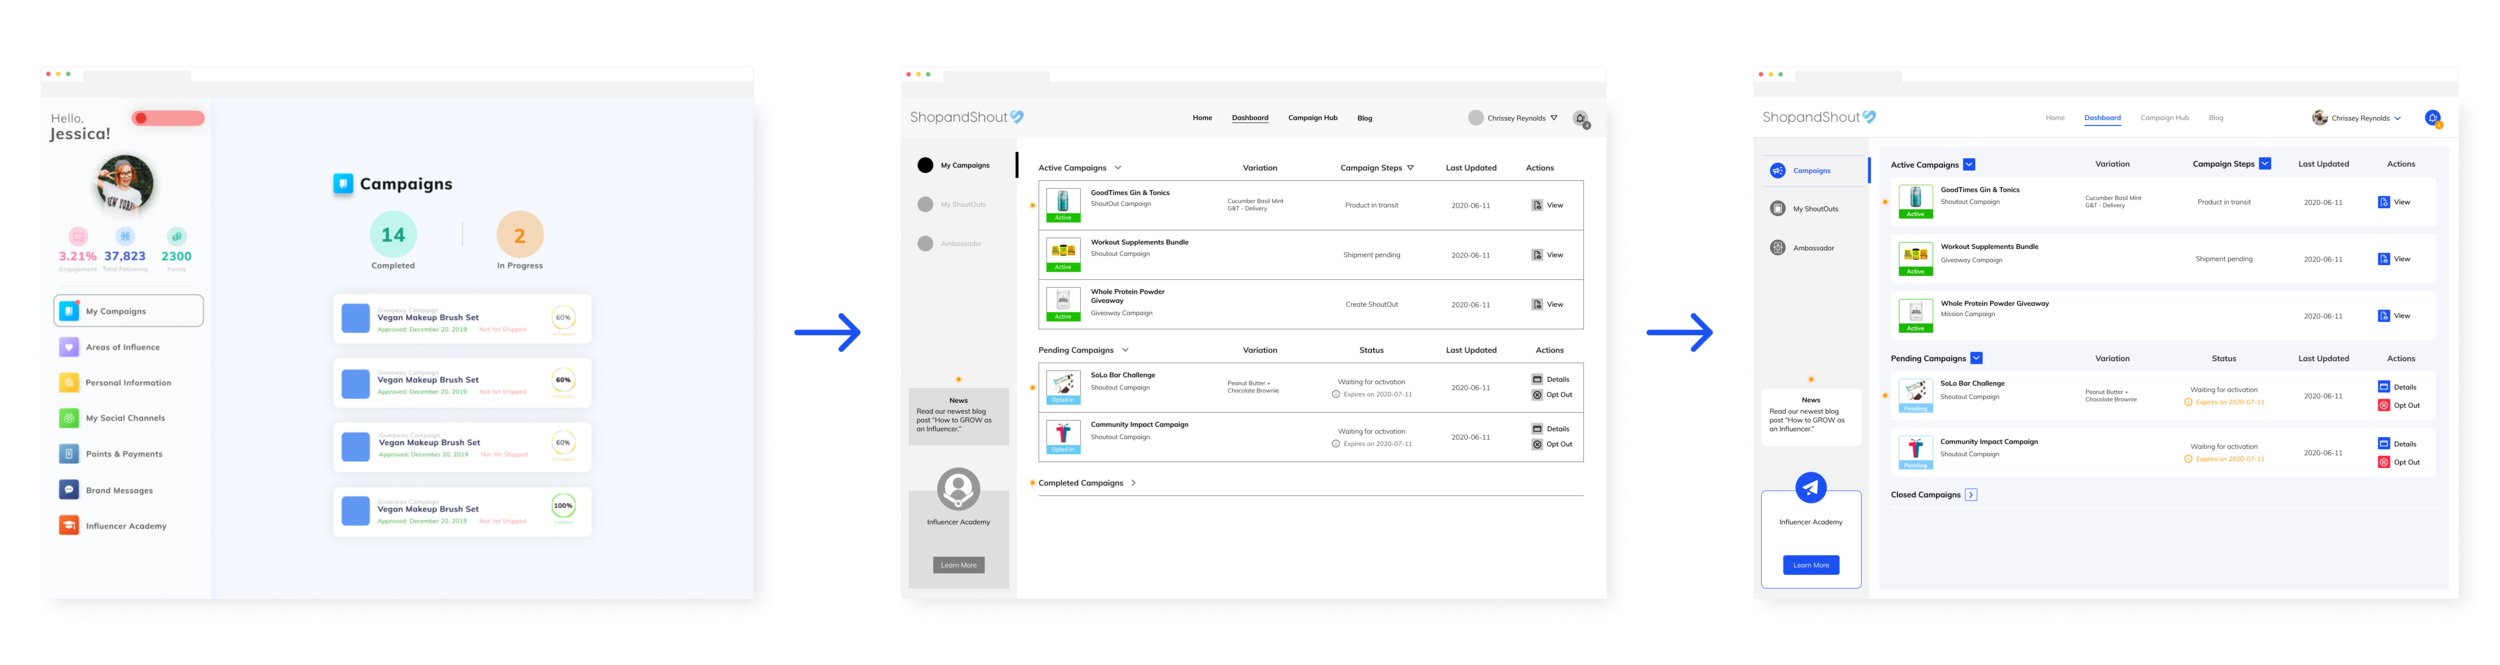This screenshot has height=665, width=2500.
Task: Click the red Opt Out icon for SoLo Bar Challenge
Action: [2384, 406]
